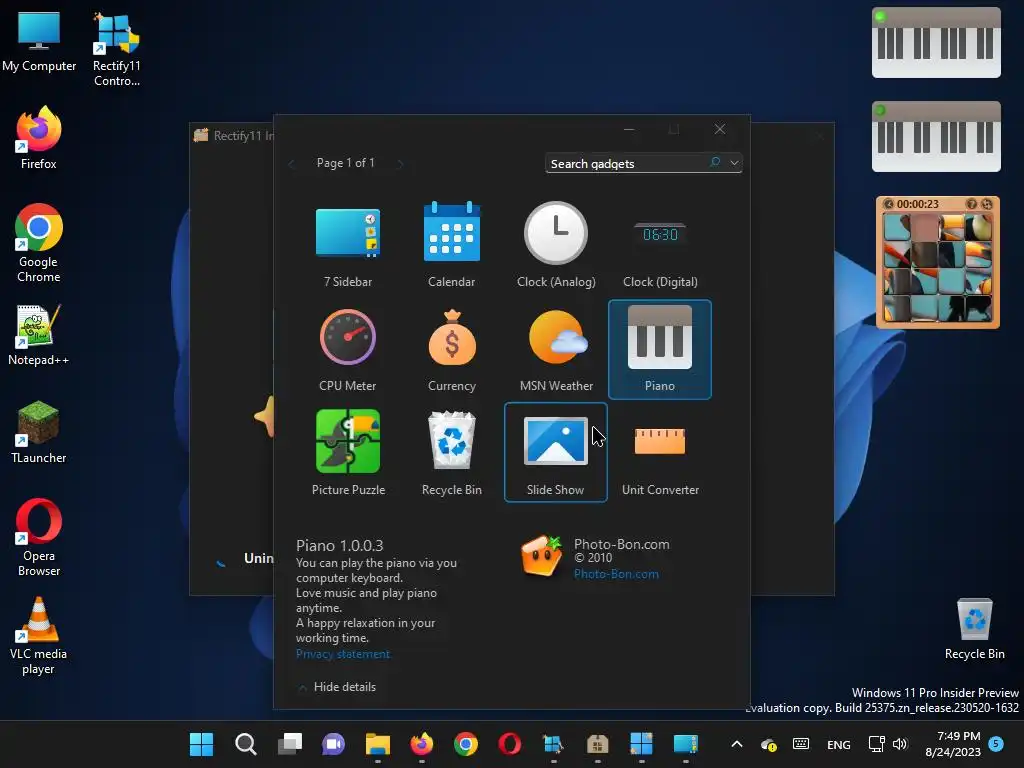Shuffle the Picture Puzzle tiles icon

point(987,204)
